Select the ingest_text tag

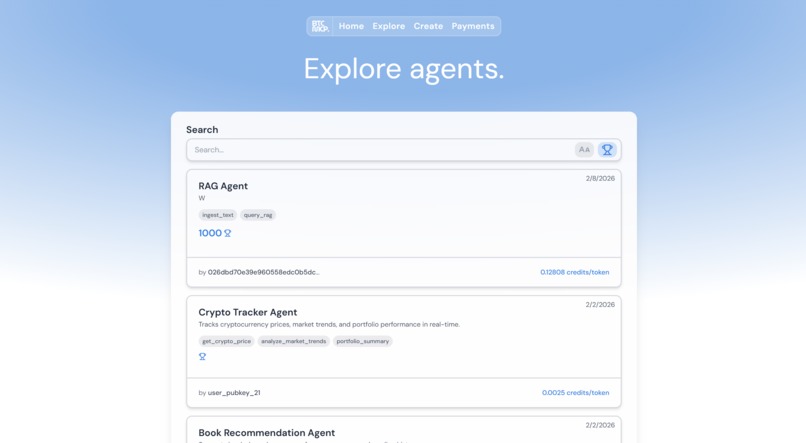click(x=218, y=215)
